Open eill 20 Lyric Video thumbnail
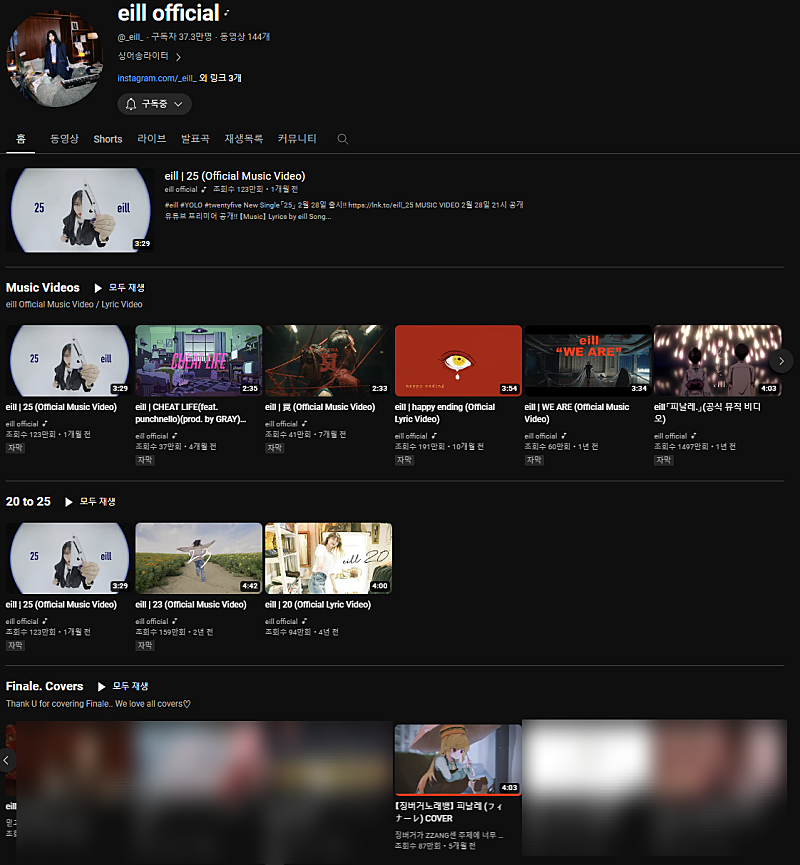This screenshot has height=865, width=800. click(328, 558)
